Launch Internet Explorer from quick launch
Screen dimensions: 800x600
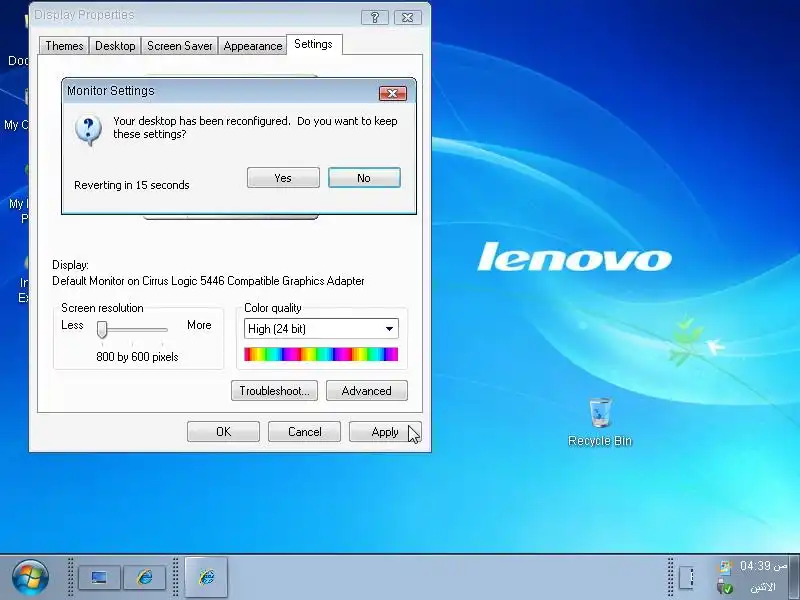pos(145,578)
